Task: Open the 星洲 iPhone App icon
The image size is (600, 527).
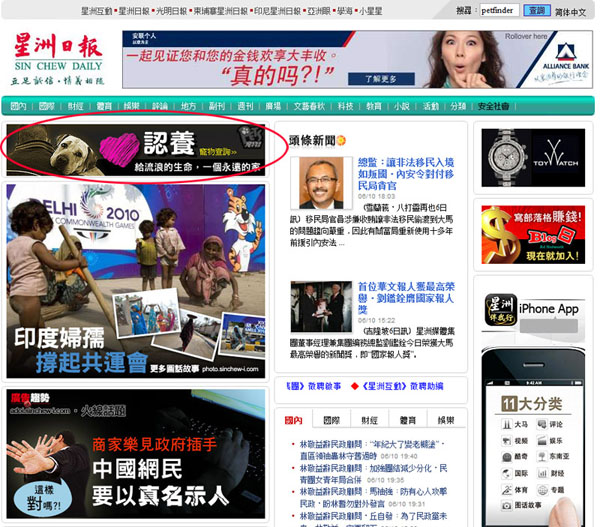Action: (x=501, y=310)
